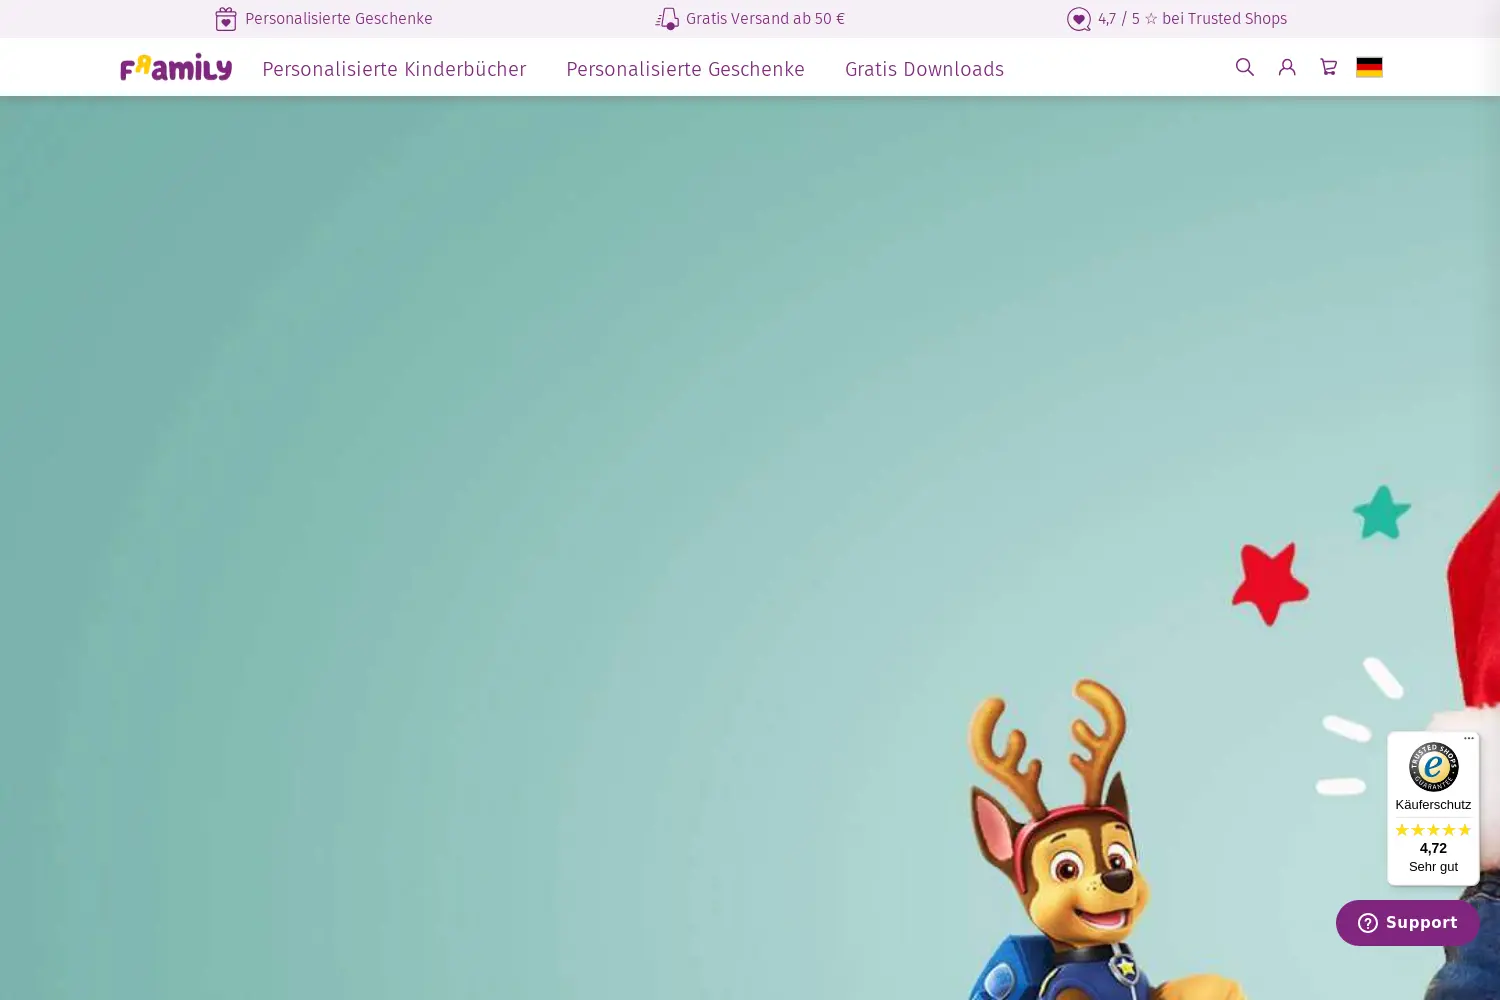Open the search magnifier icon
1500x1000 pixels.
tap(1244, 67)
